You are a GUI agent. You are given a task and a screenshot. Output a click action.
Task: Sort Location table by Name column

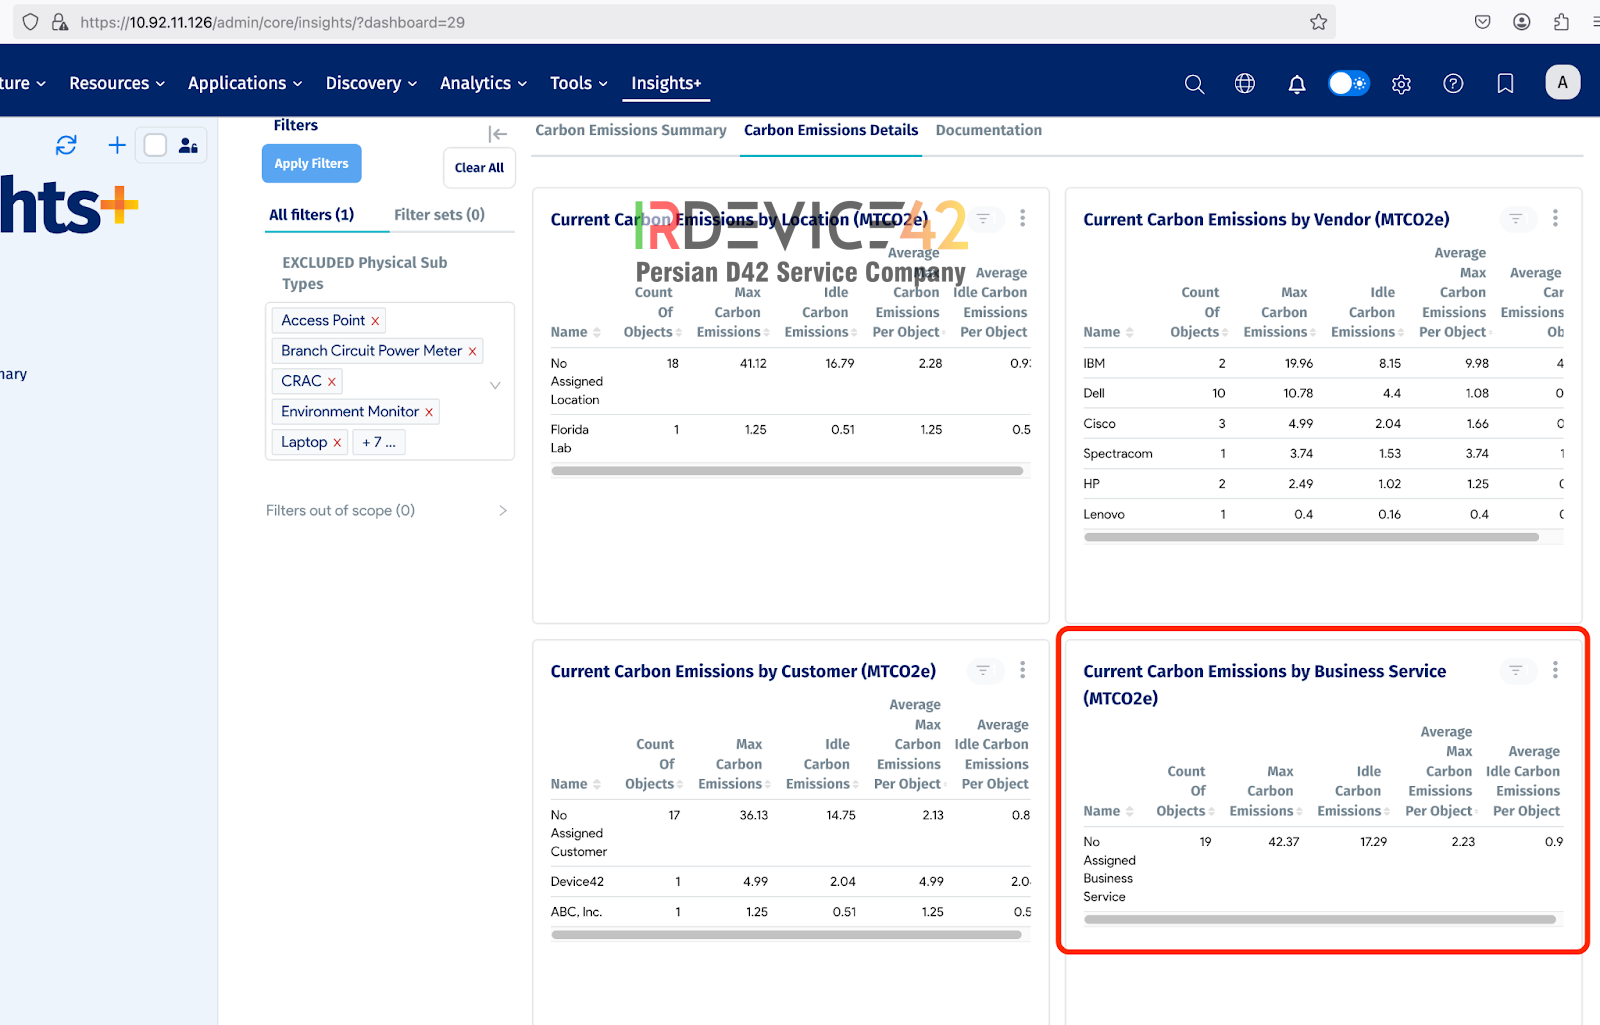point(576,332)
